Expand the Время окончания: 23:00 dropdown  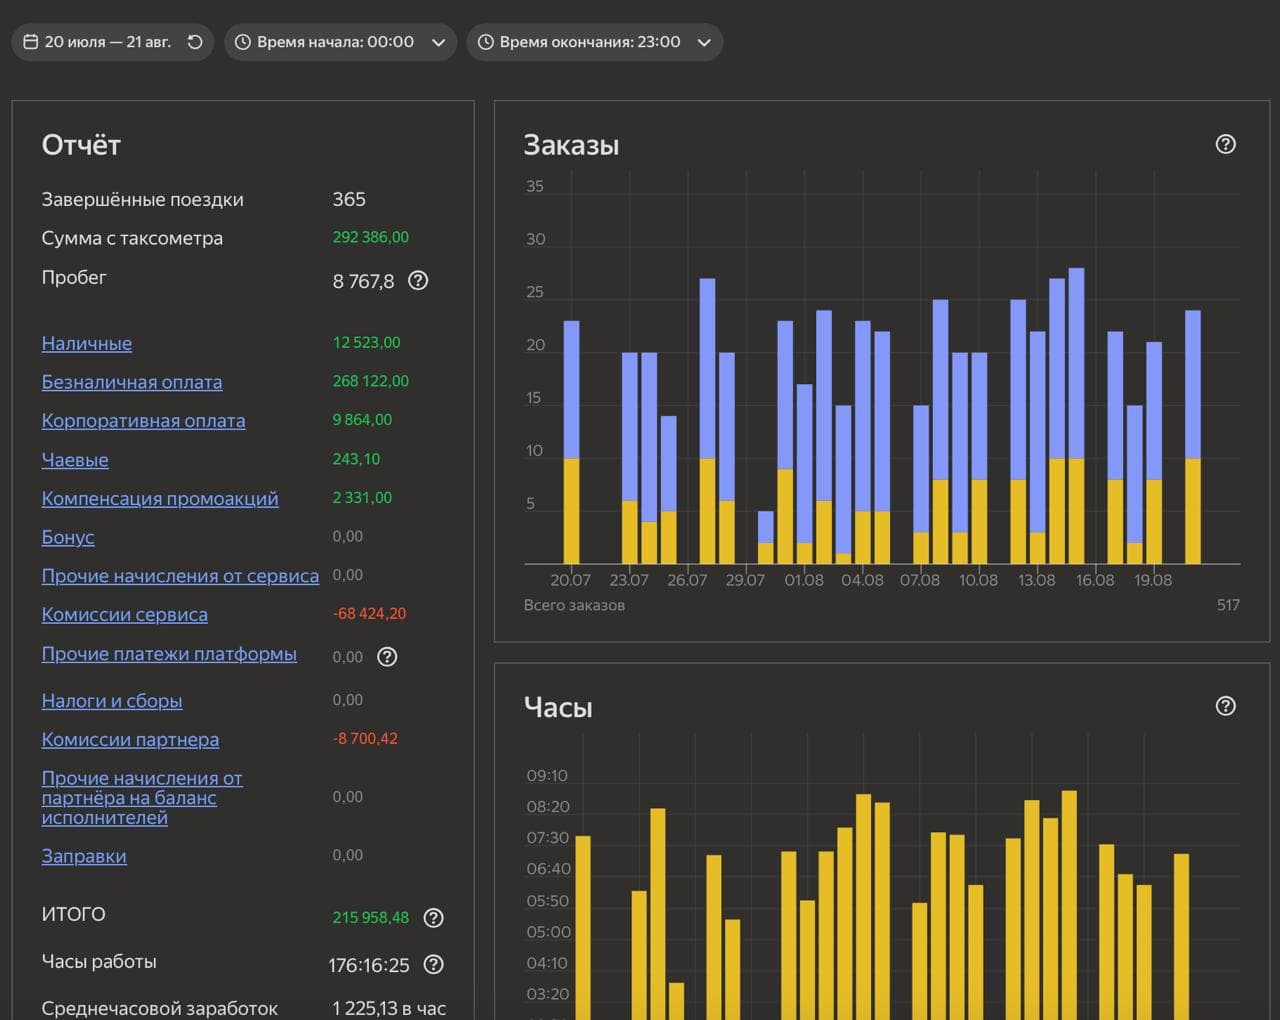[x=594, y=42]
